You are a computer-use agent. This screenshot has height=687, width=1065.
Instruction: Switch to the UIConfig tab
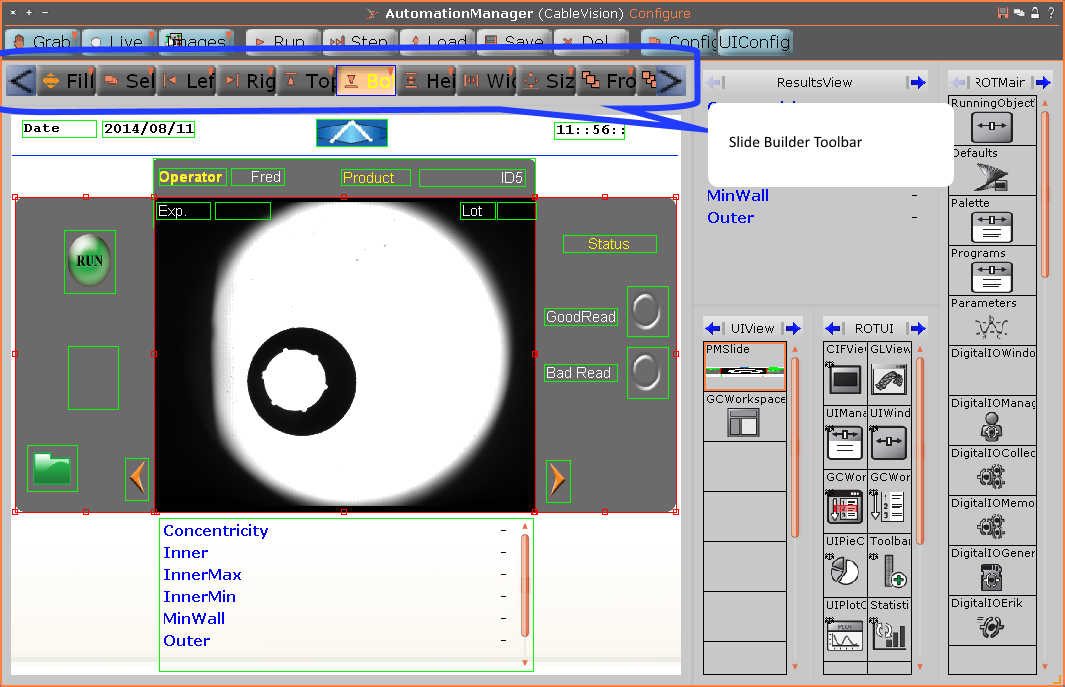pos(755,41)
